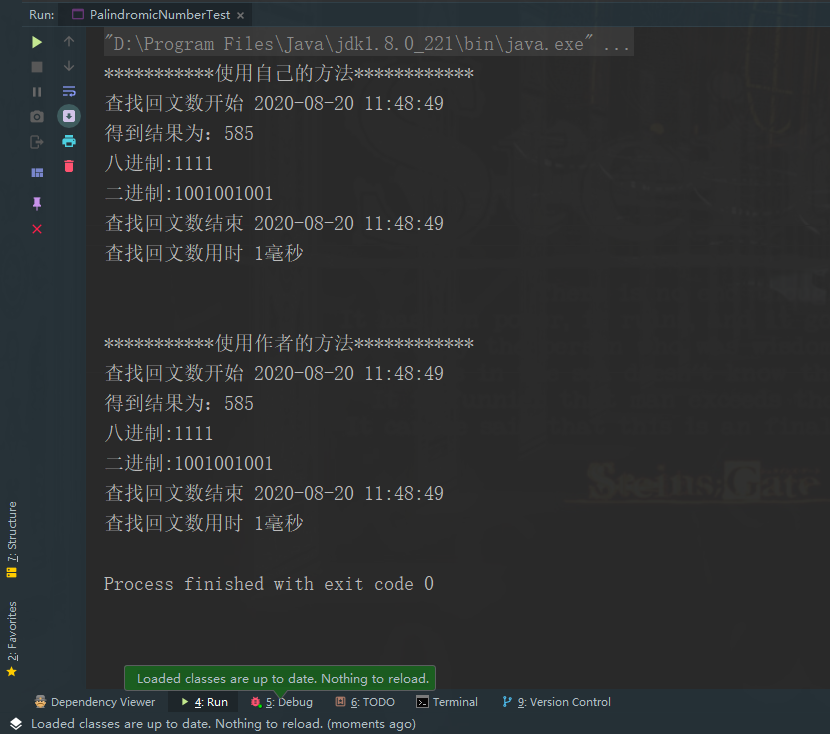Viewport: 830px width, 734px height.
Task: Click the green 'Nothing to reload' notification balloon
Action: [280, 678]
